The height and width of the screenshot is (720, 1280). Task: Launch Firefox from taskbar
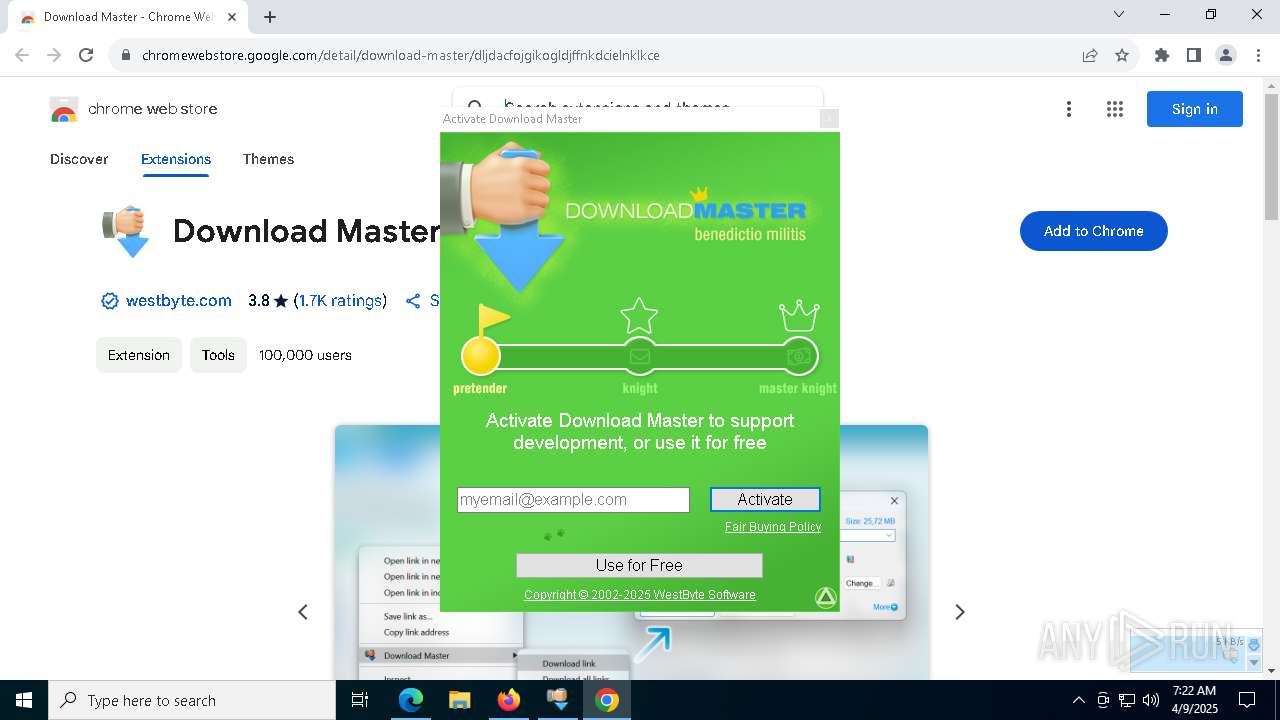tap(508, 700)
